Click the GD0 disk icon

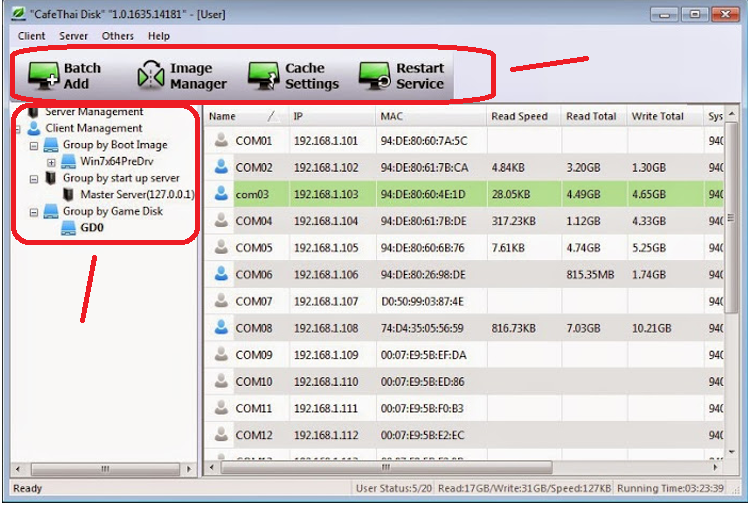click(x=68, y=228)
